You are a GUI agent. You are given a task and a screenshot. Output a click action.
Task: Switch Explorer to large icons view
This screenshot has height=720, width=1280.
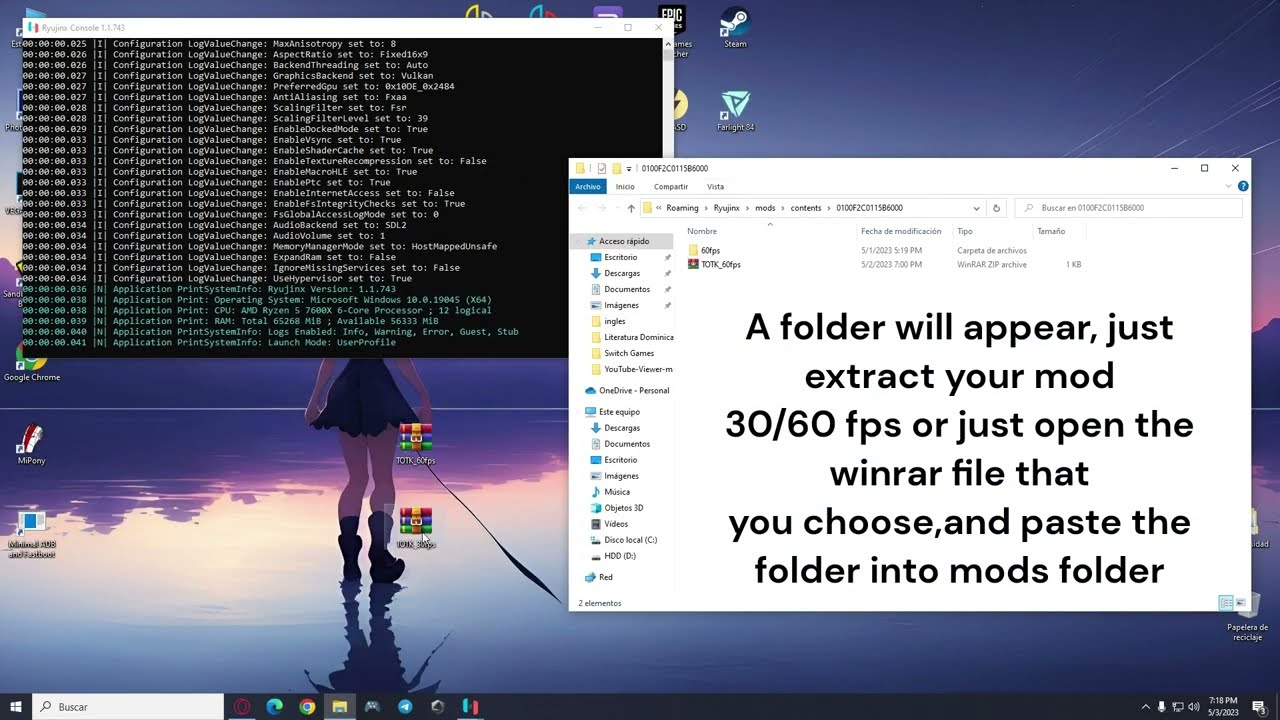[1241, 603]
